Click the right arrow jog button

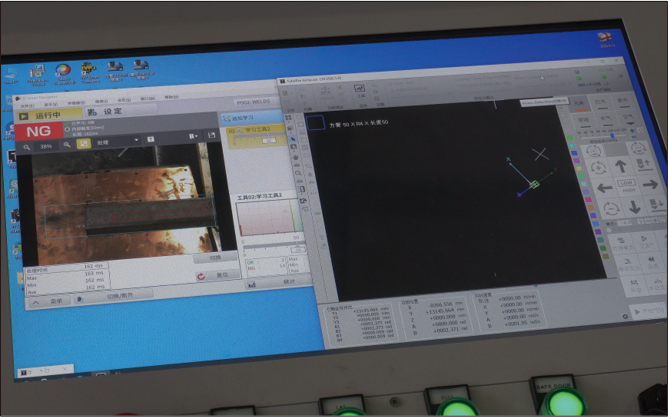tap(650, 184)
